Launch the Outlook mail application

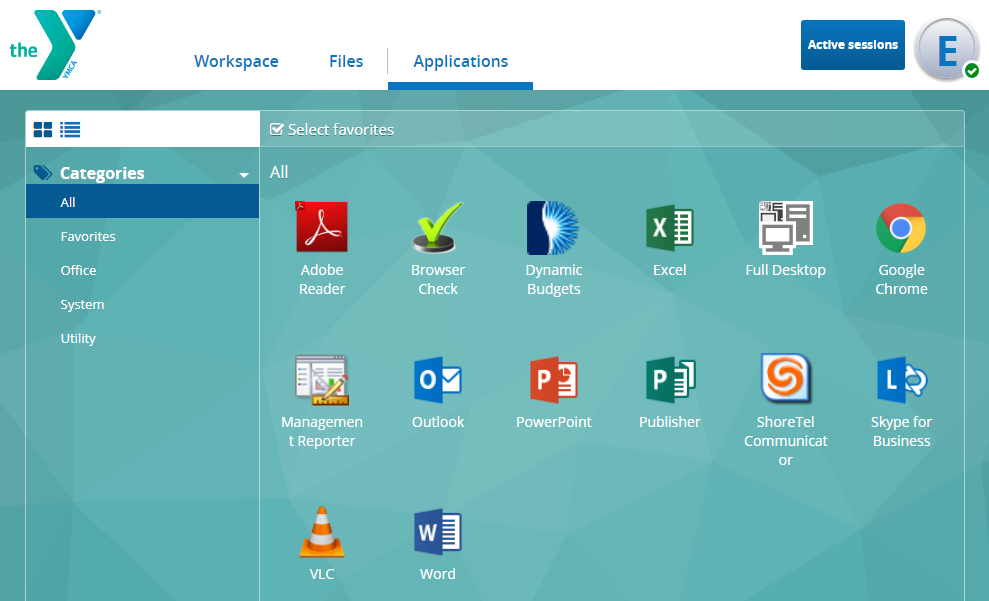437,380
